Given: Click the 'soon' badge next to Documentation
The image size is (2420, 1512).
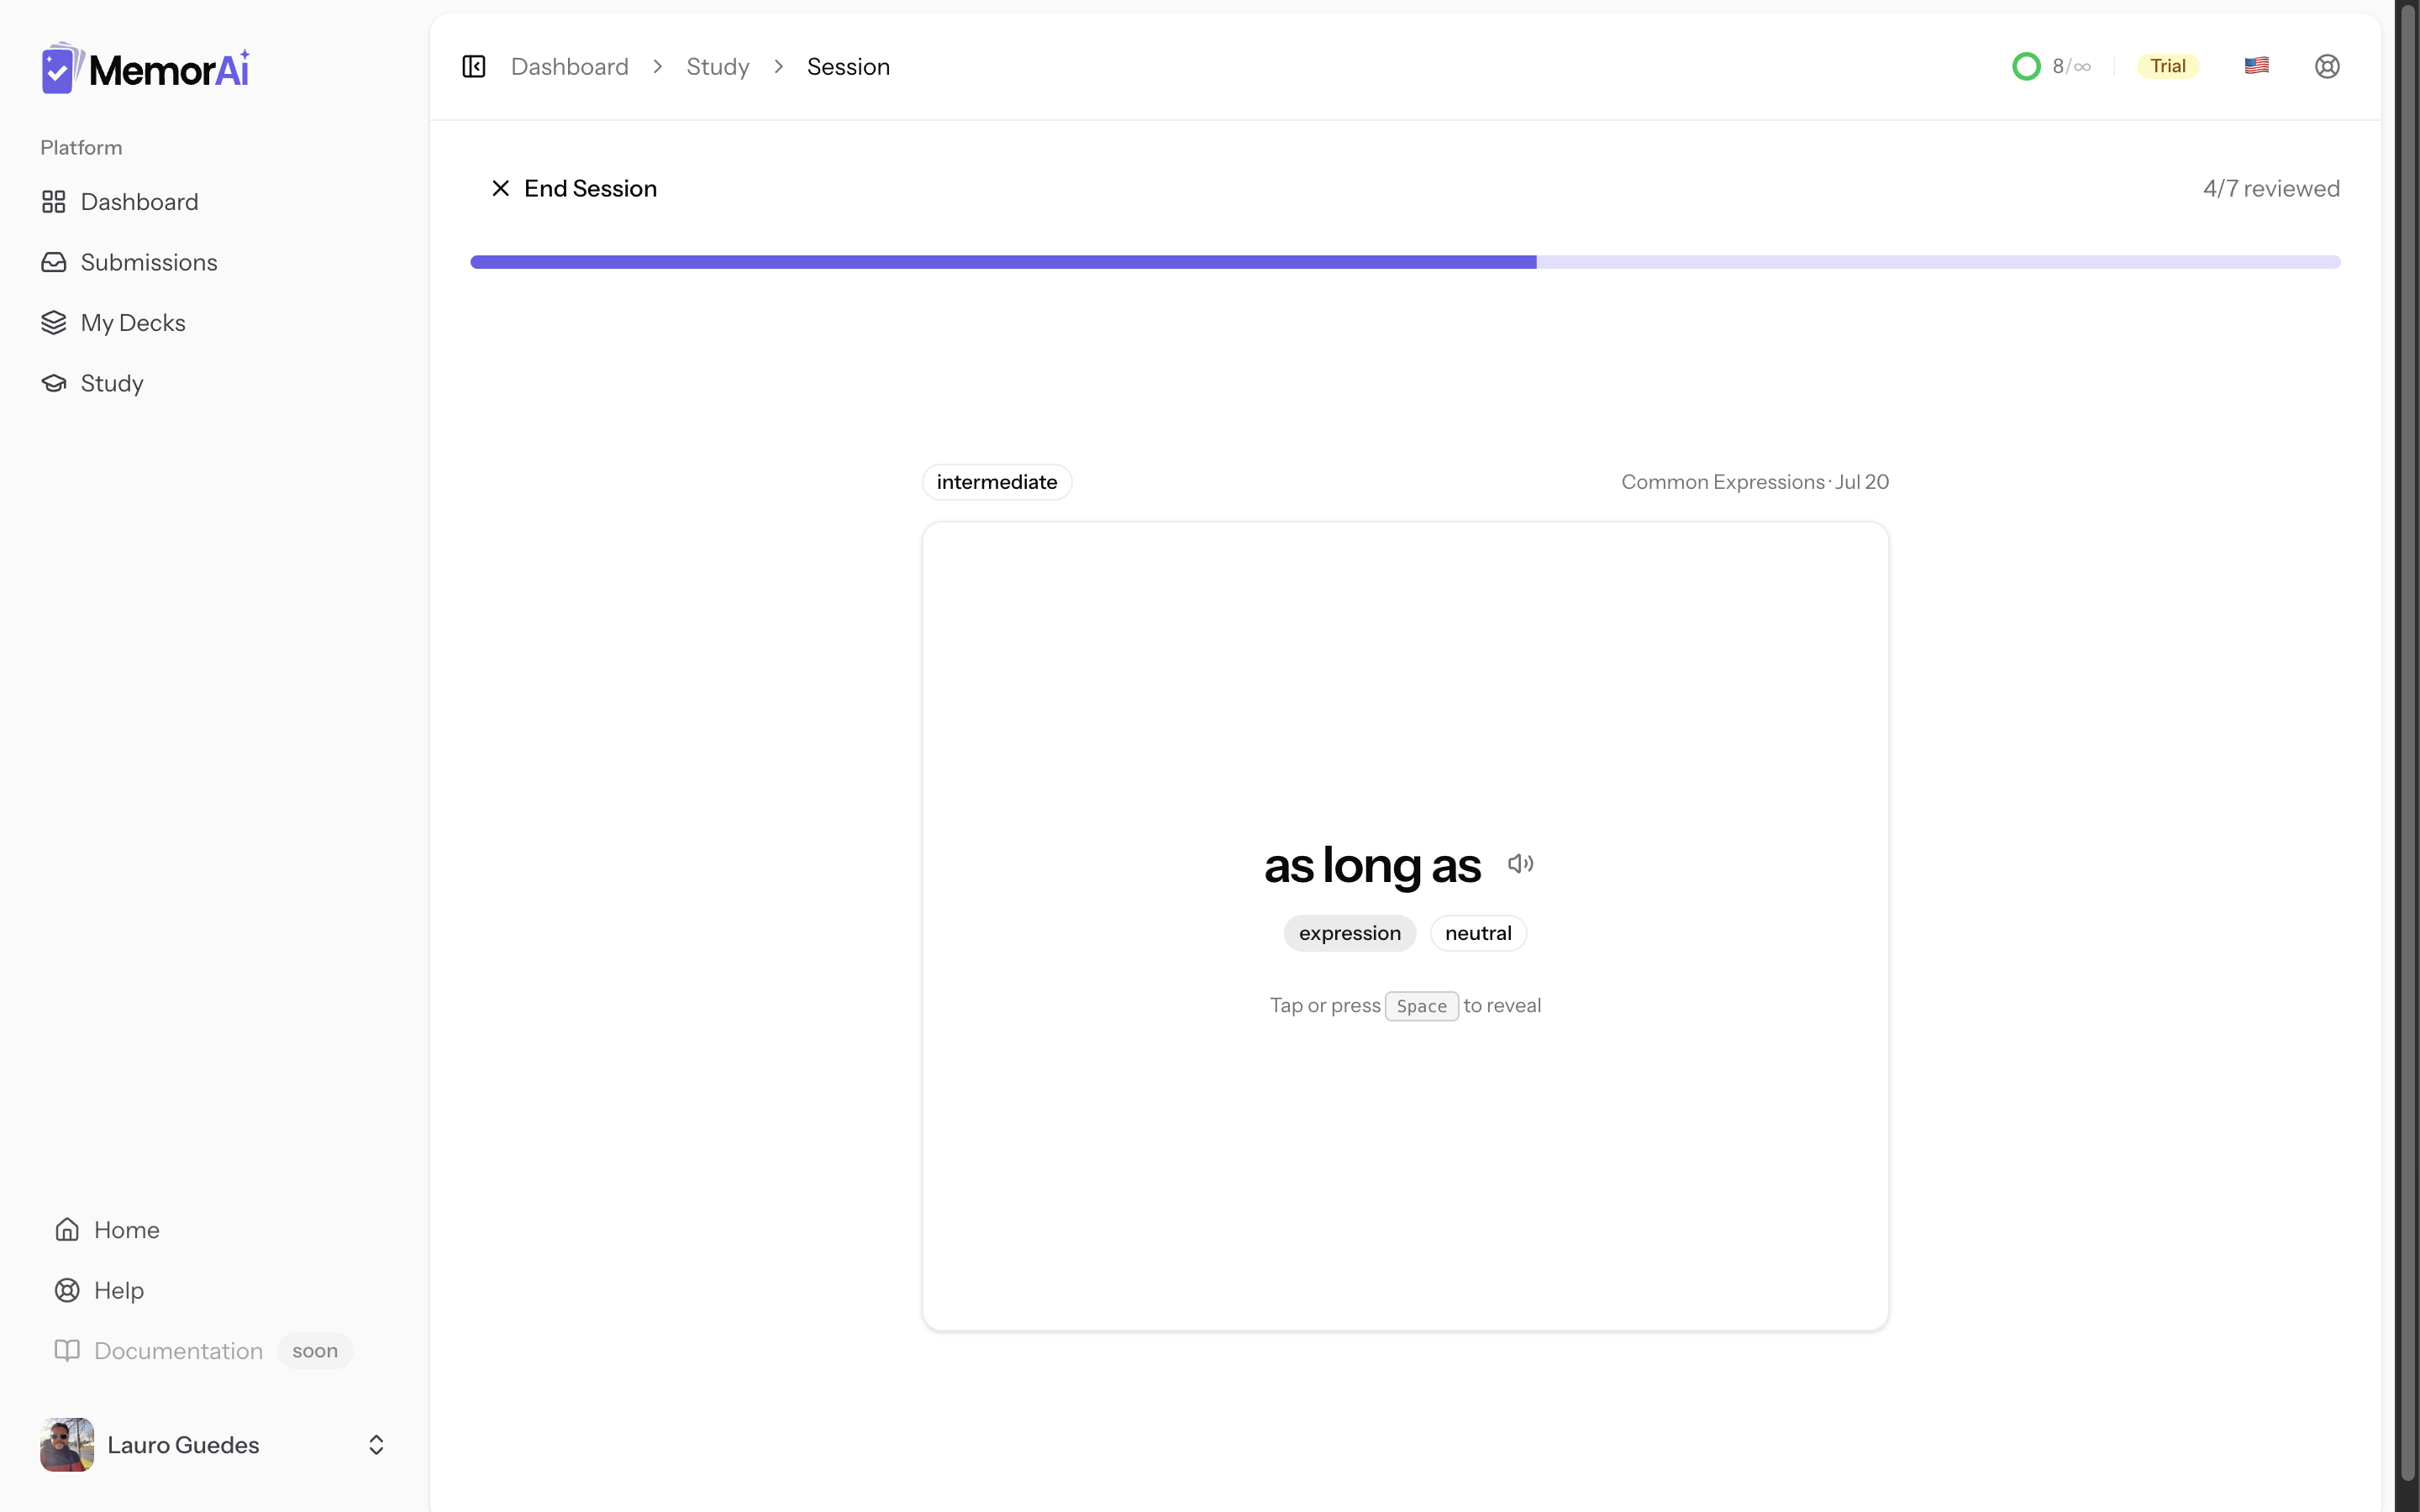Looking at the screenshot, I should click(x=315, y=1350).
